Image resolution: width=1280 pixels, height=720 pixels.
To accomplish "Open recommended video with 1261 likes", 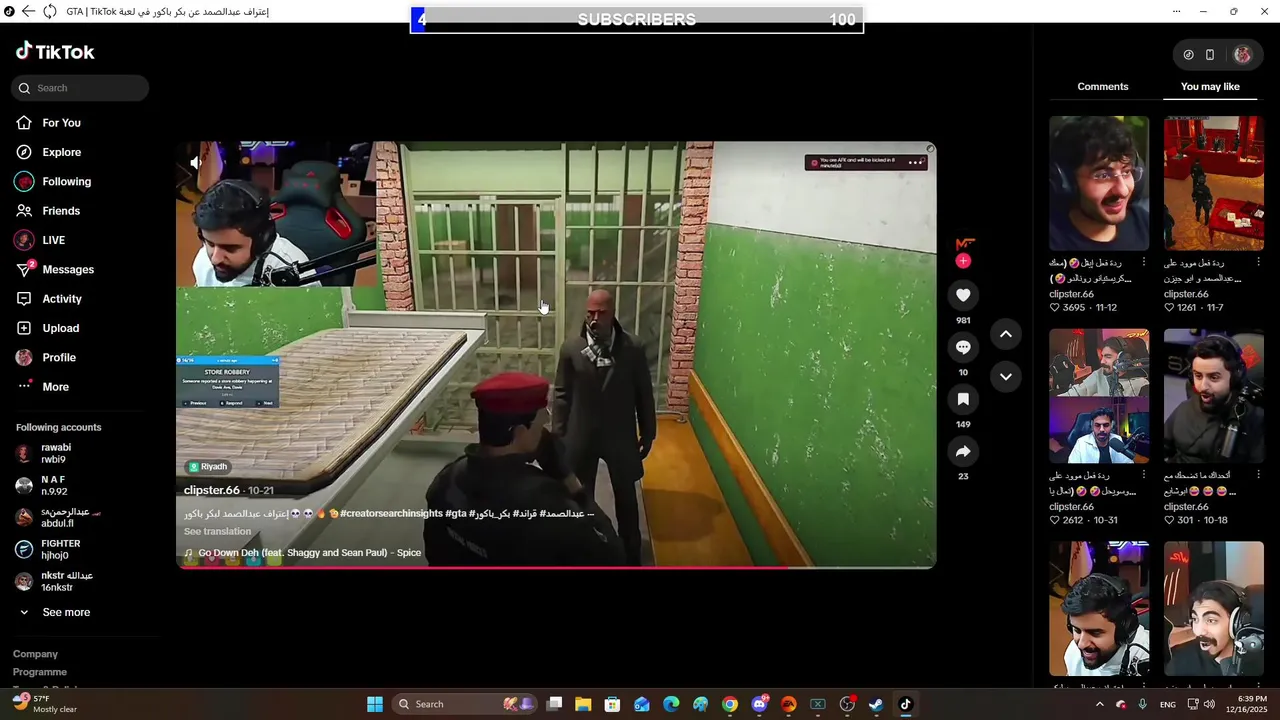I will tap(1214, 183).
